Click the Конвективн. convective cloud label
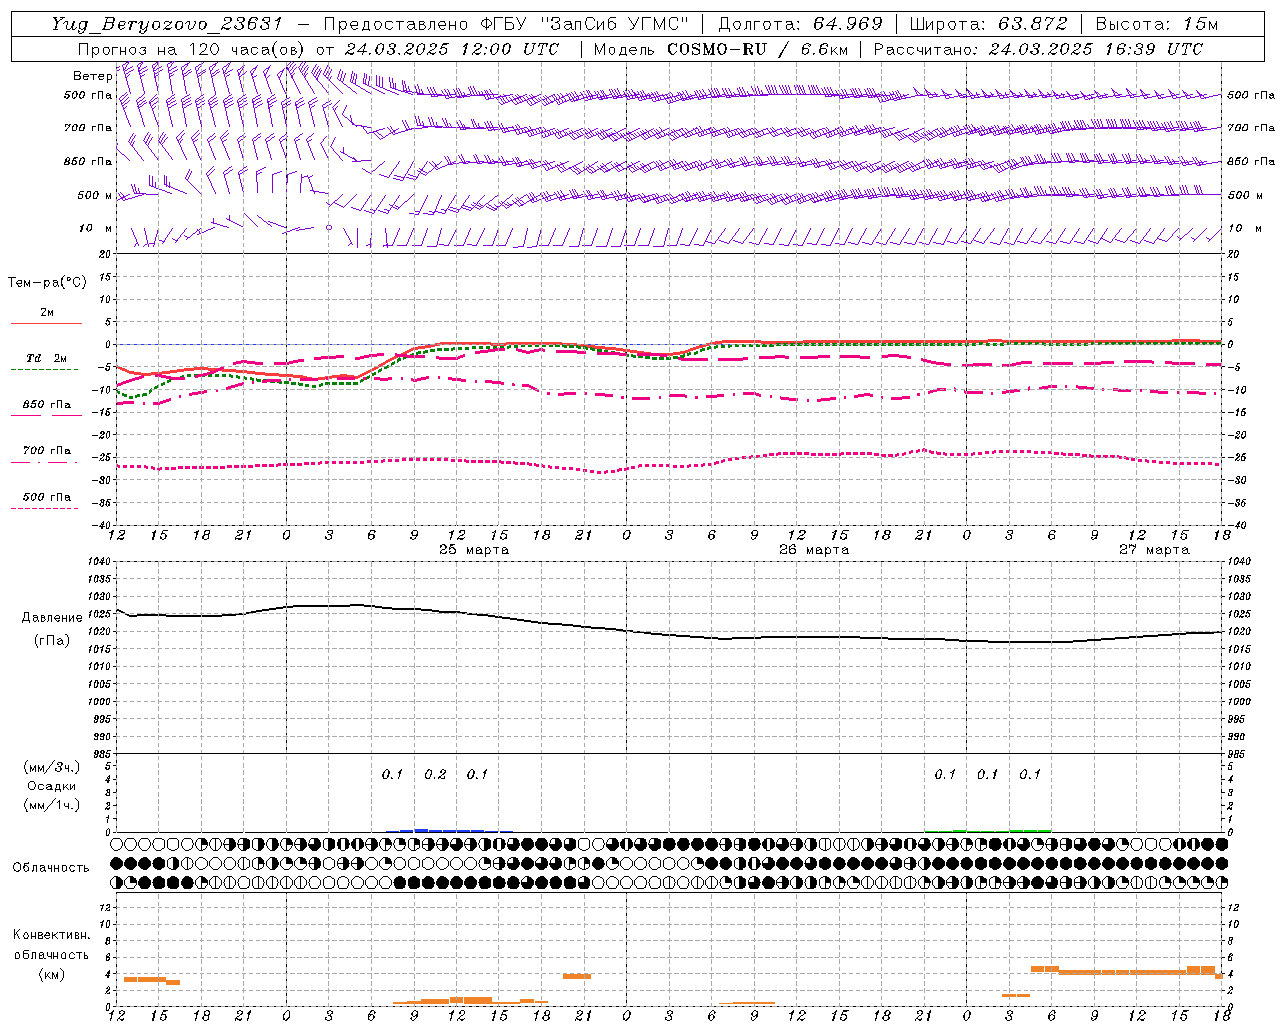Image resolution: width=1280 pixels, height=1024 pixels. pyautogui.click(x=51, y=935)
